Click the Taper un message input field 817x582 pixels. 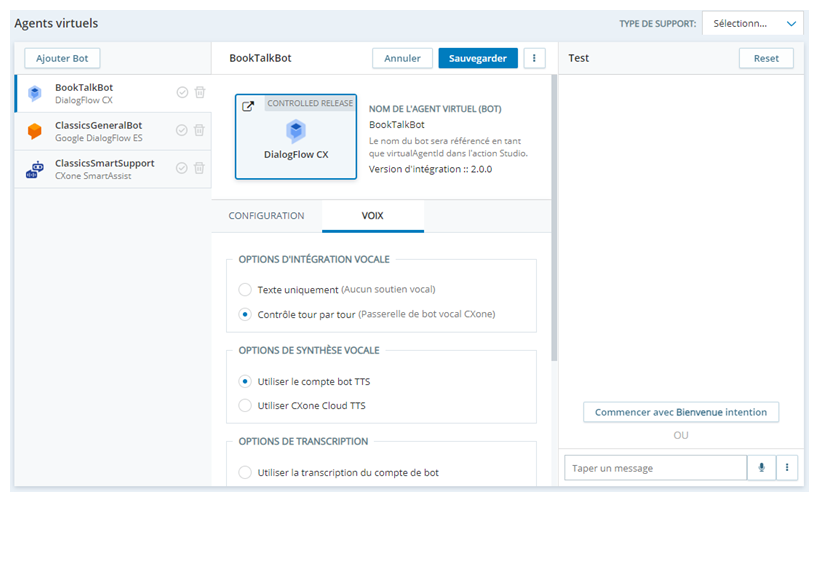click(655, 467)
